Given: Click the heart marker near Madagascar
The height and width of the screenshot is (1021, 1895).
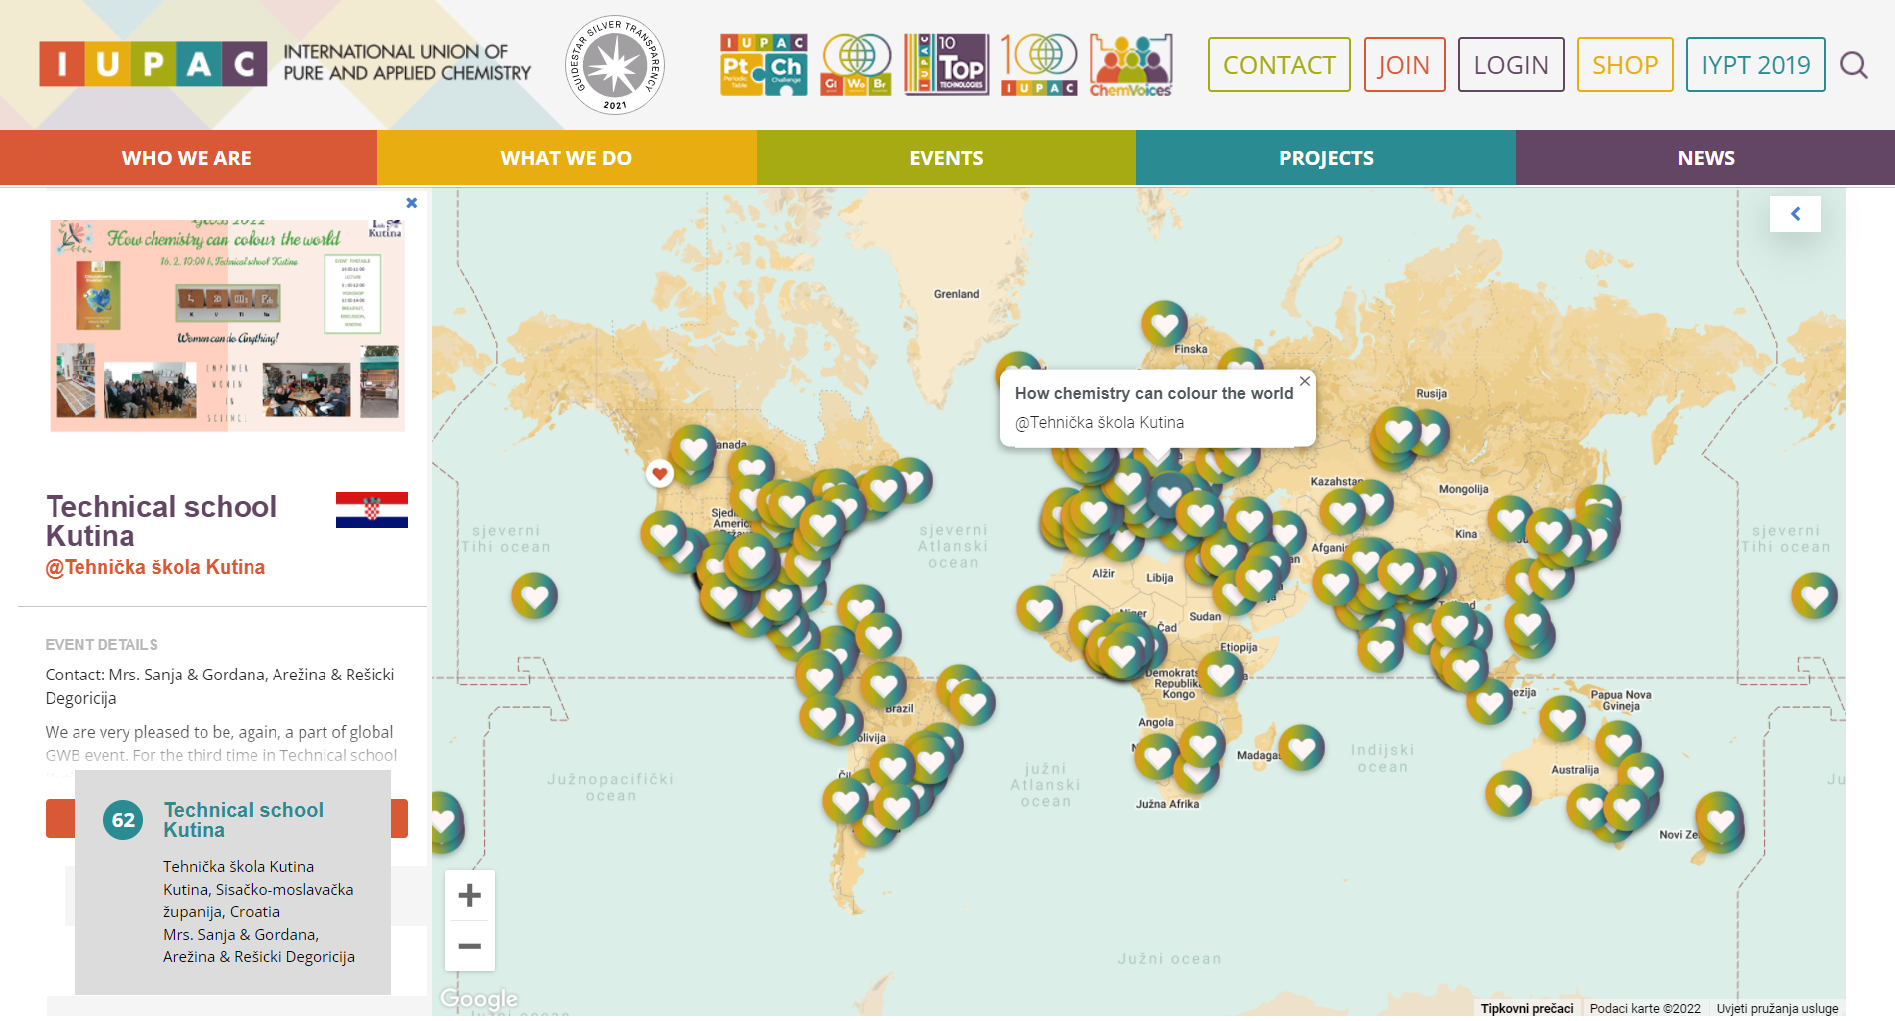Looking at the screenshot, I should (x=1302, y=747).
